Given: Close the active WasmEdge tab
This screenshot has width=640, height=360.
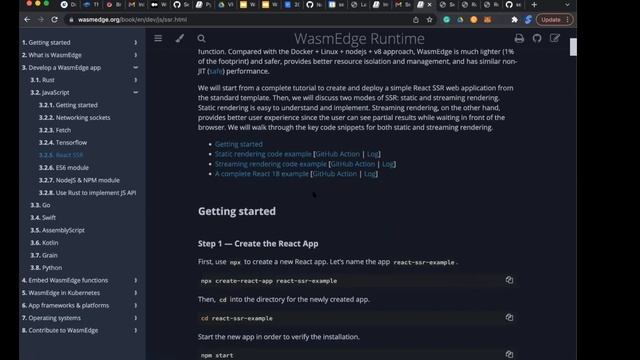Looking at the screenshot, I should click(429, 5).
